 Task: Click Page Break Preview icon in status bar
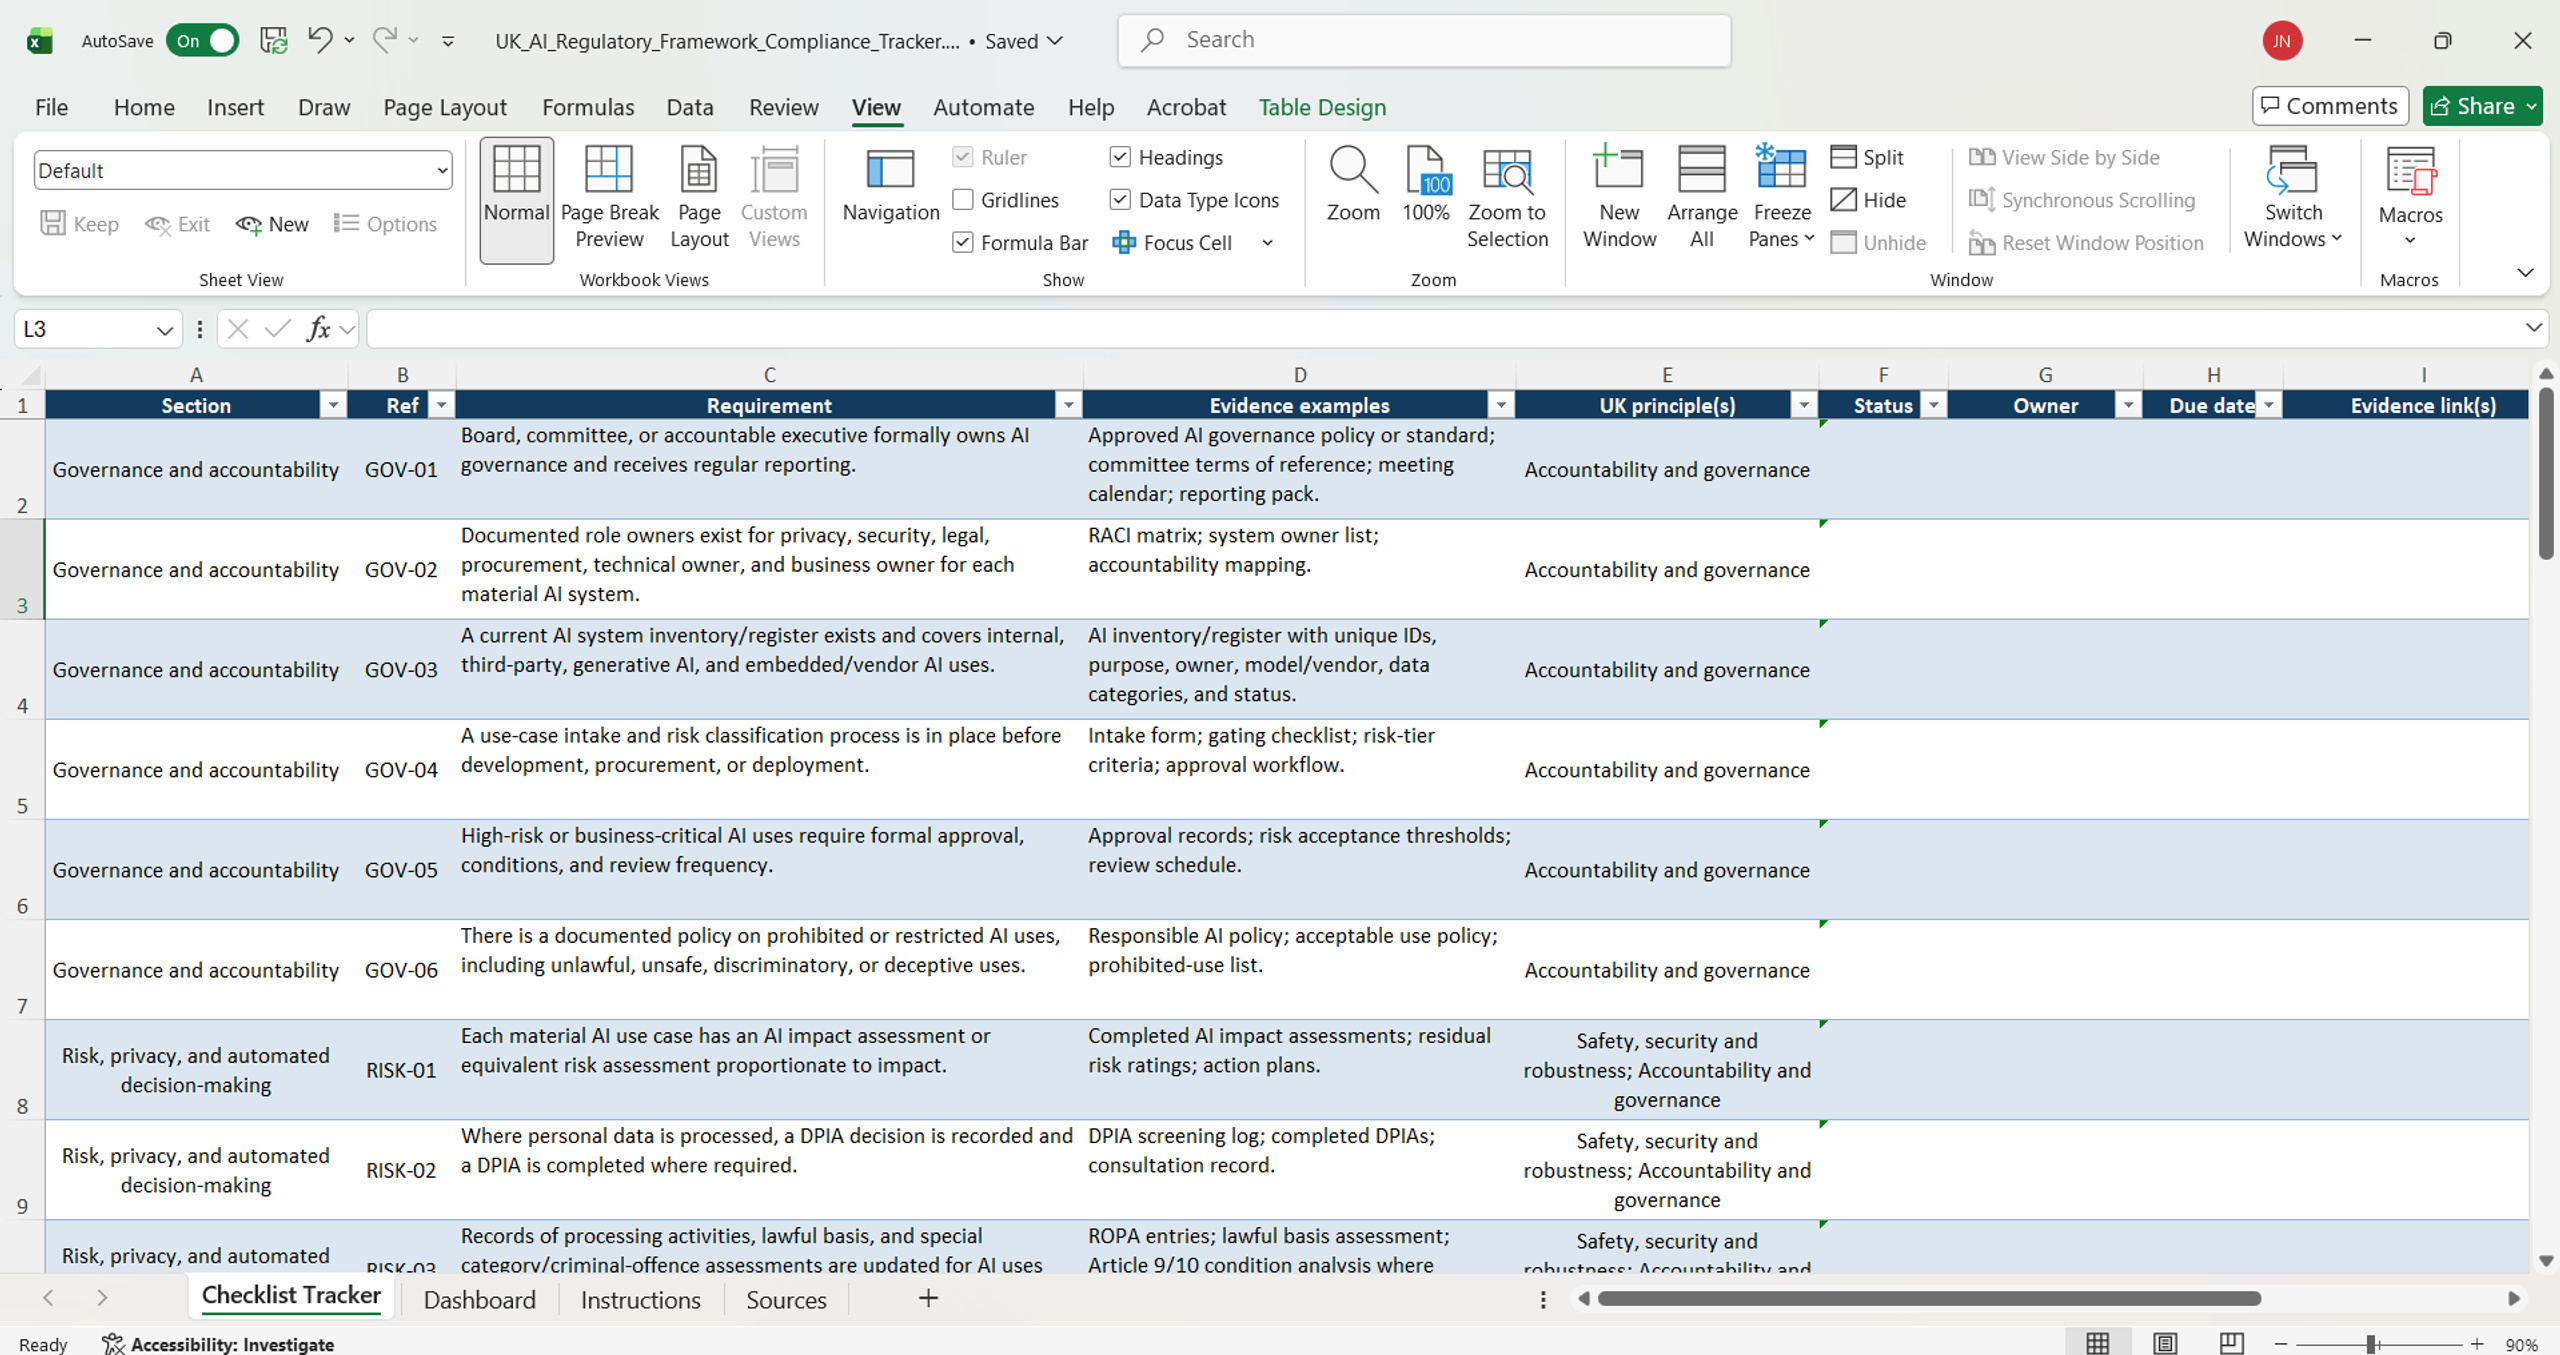[2231, 1343]
